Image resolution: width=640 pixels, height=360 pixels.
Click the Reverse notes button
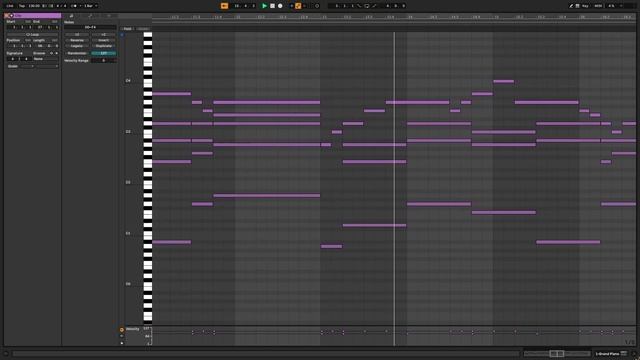click(77, 40)
